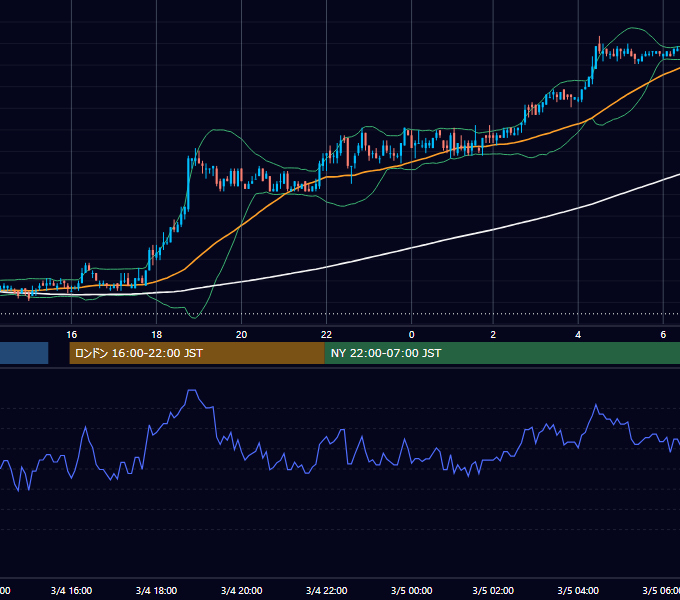Click the 3/5 02:00 date label

point(493,591)
